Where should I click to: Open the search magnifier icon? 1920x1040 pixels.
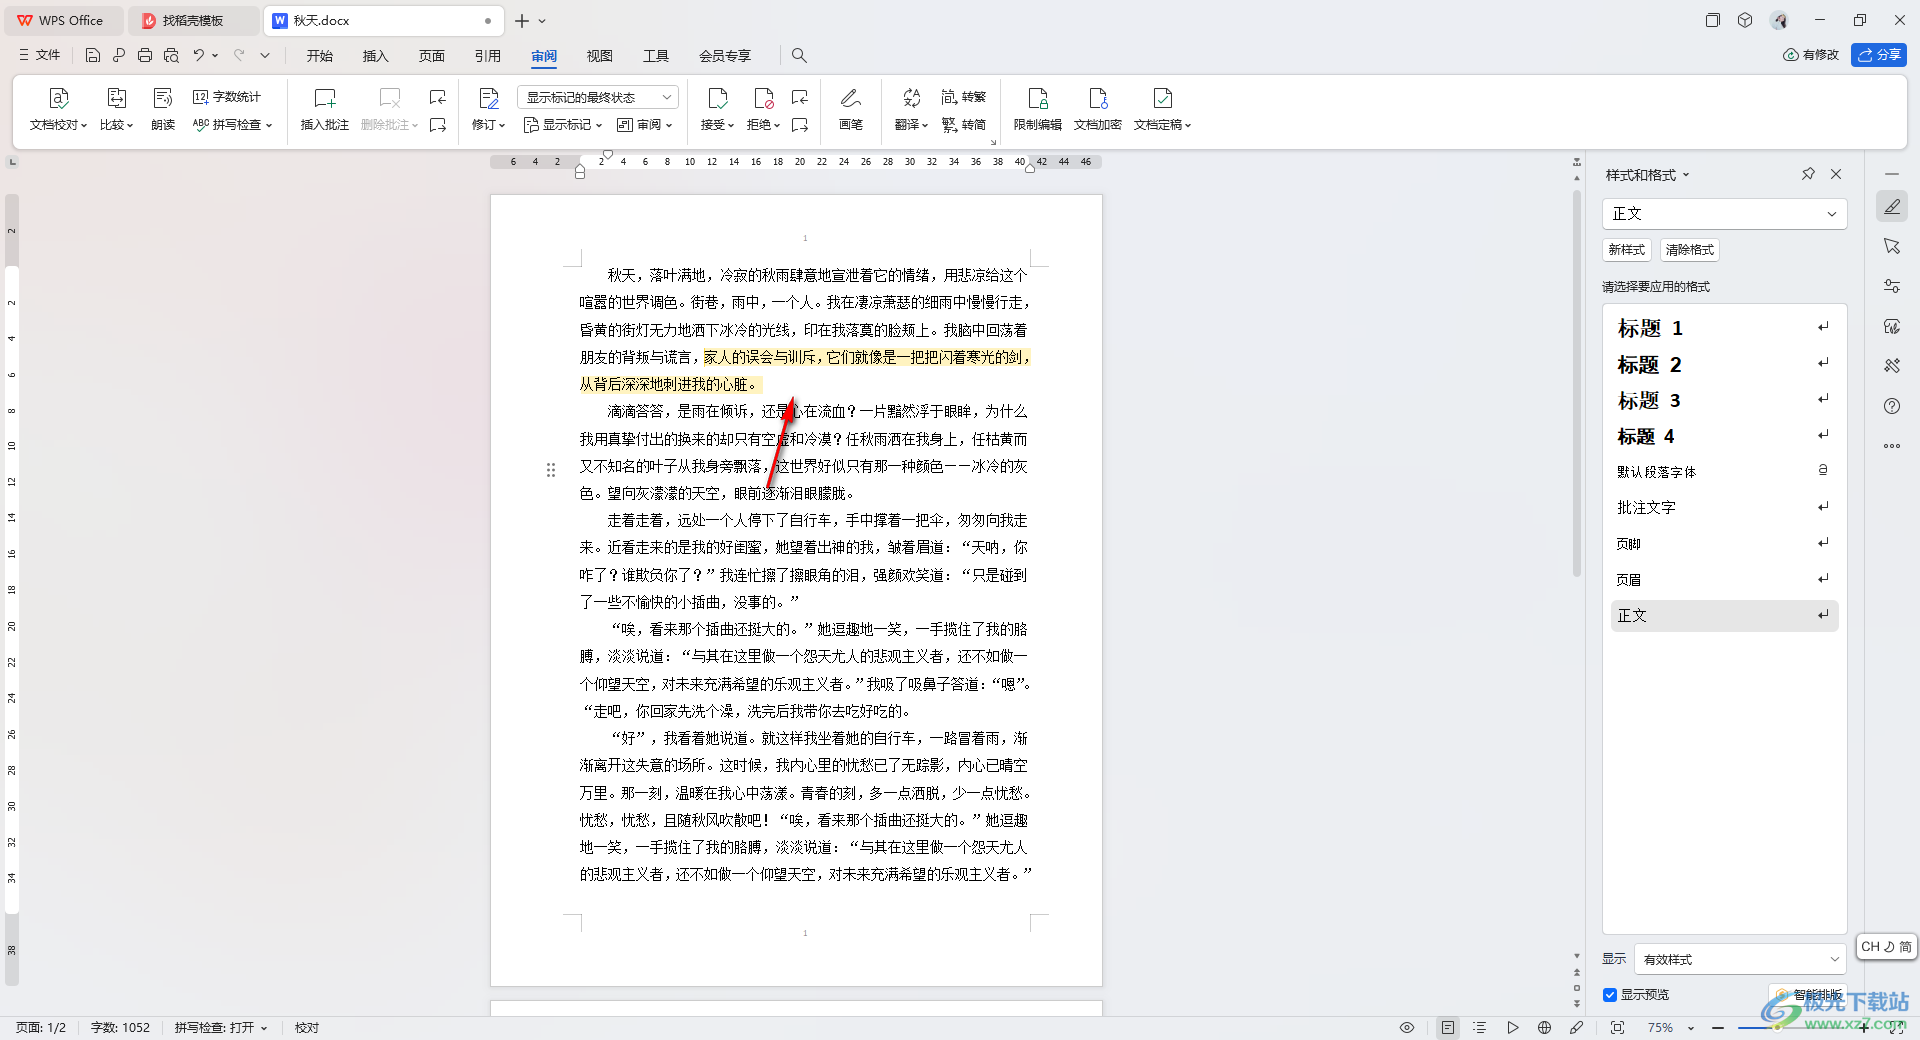pyautogui.click(x=799, y=55)
